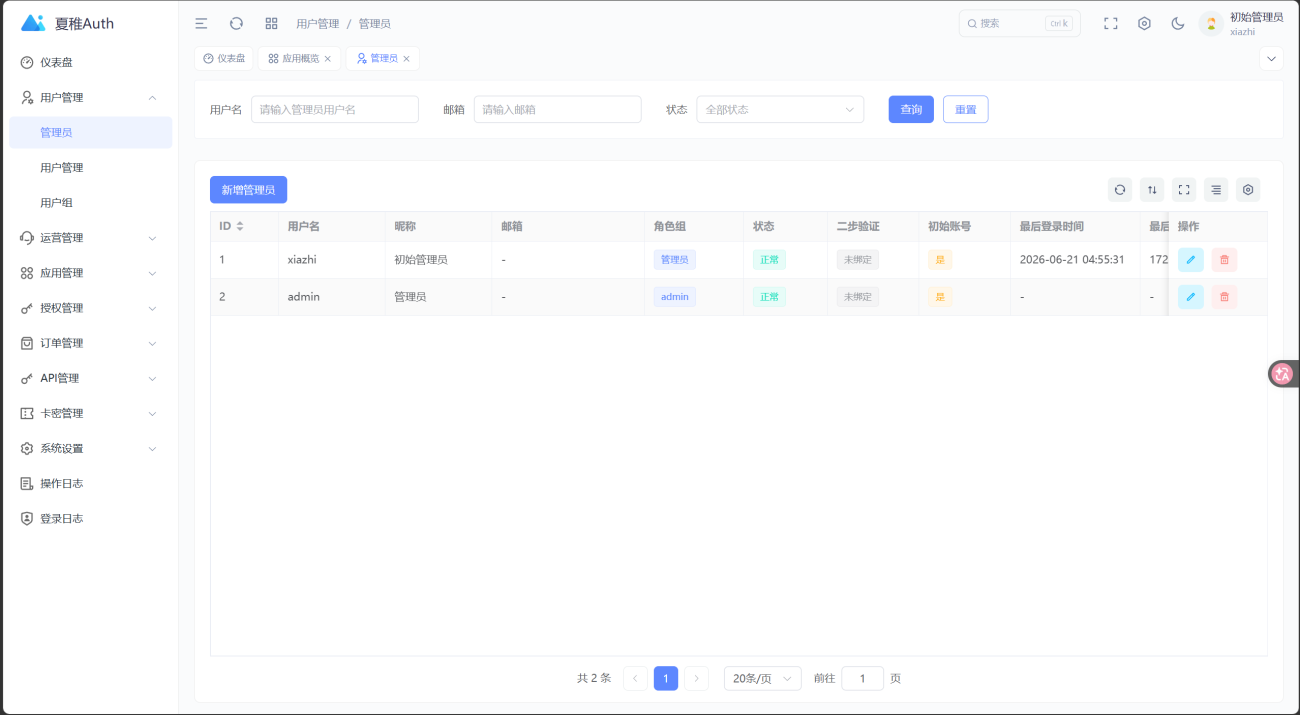Viewport: 1300px width, 715px height.
Task: Collapse the 用户管理 sidebar group
Action: (x=90, y=97)
